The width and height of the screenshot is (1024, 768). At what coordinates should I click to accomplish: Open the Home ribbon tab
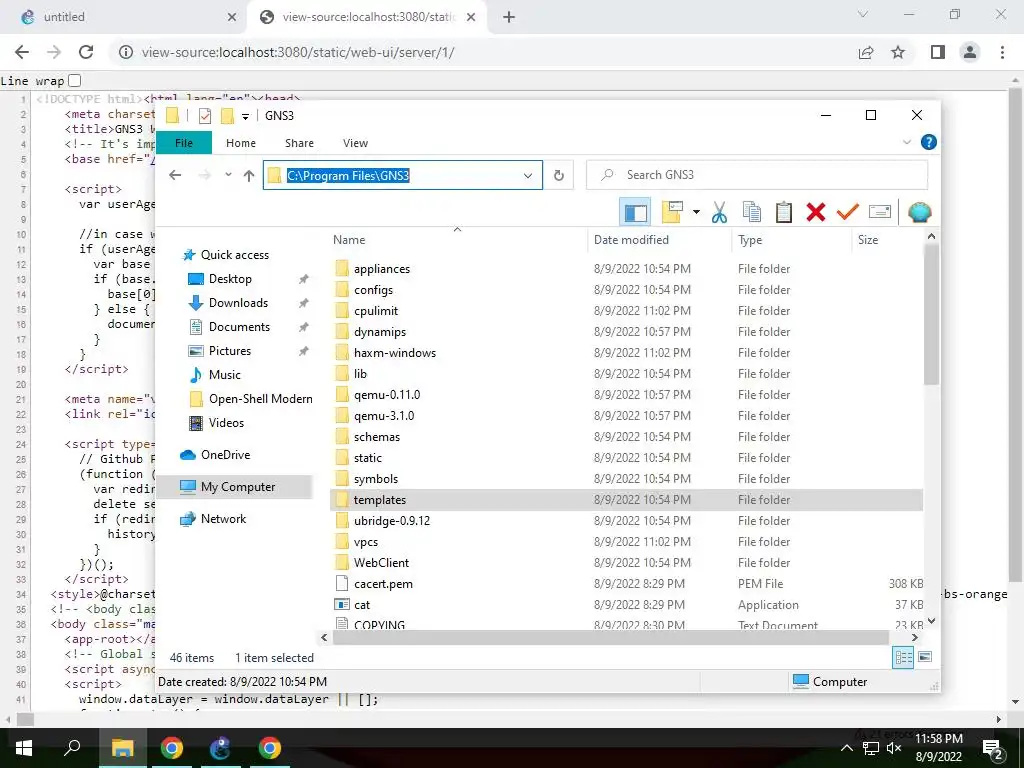coord(241,143)
